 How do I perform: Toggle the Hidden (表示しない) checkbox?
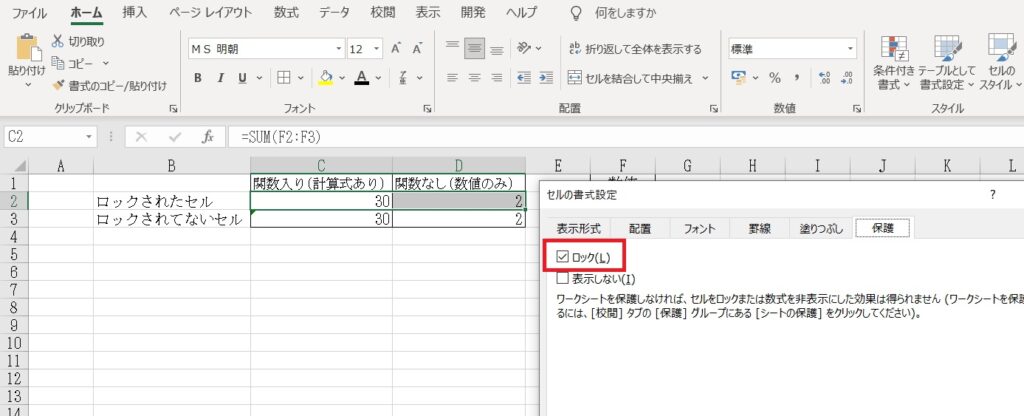[562, 279]
